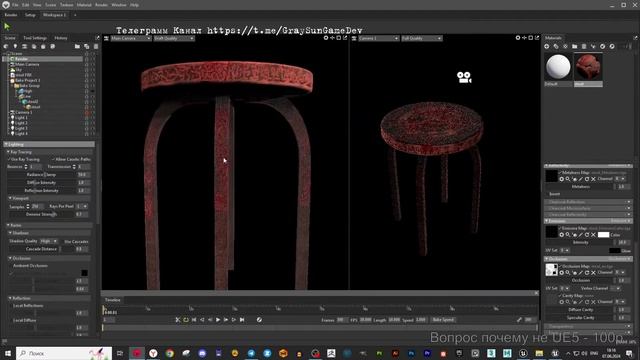
Task: Open Telegram from the Windows taskbar
Action: coord(251,353)
